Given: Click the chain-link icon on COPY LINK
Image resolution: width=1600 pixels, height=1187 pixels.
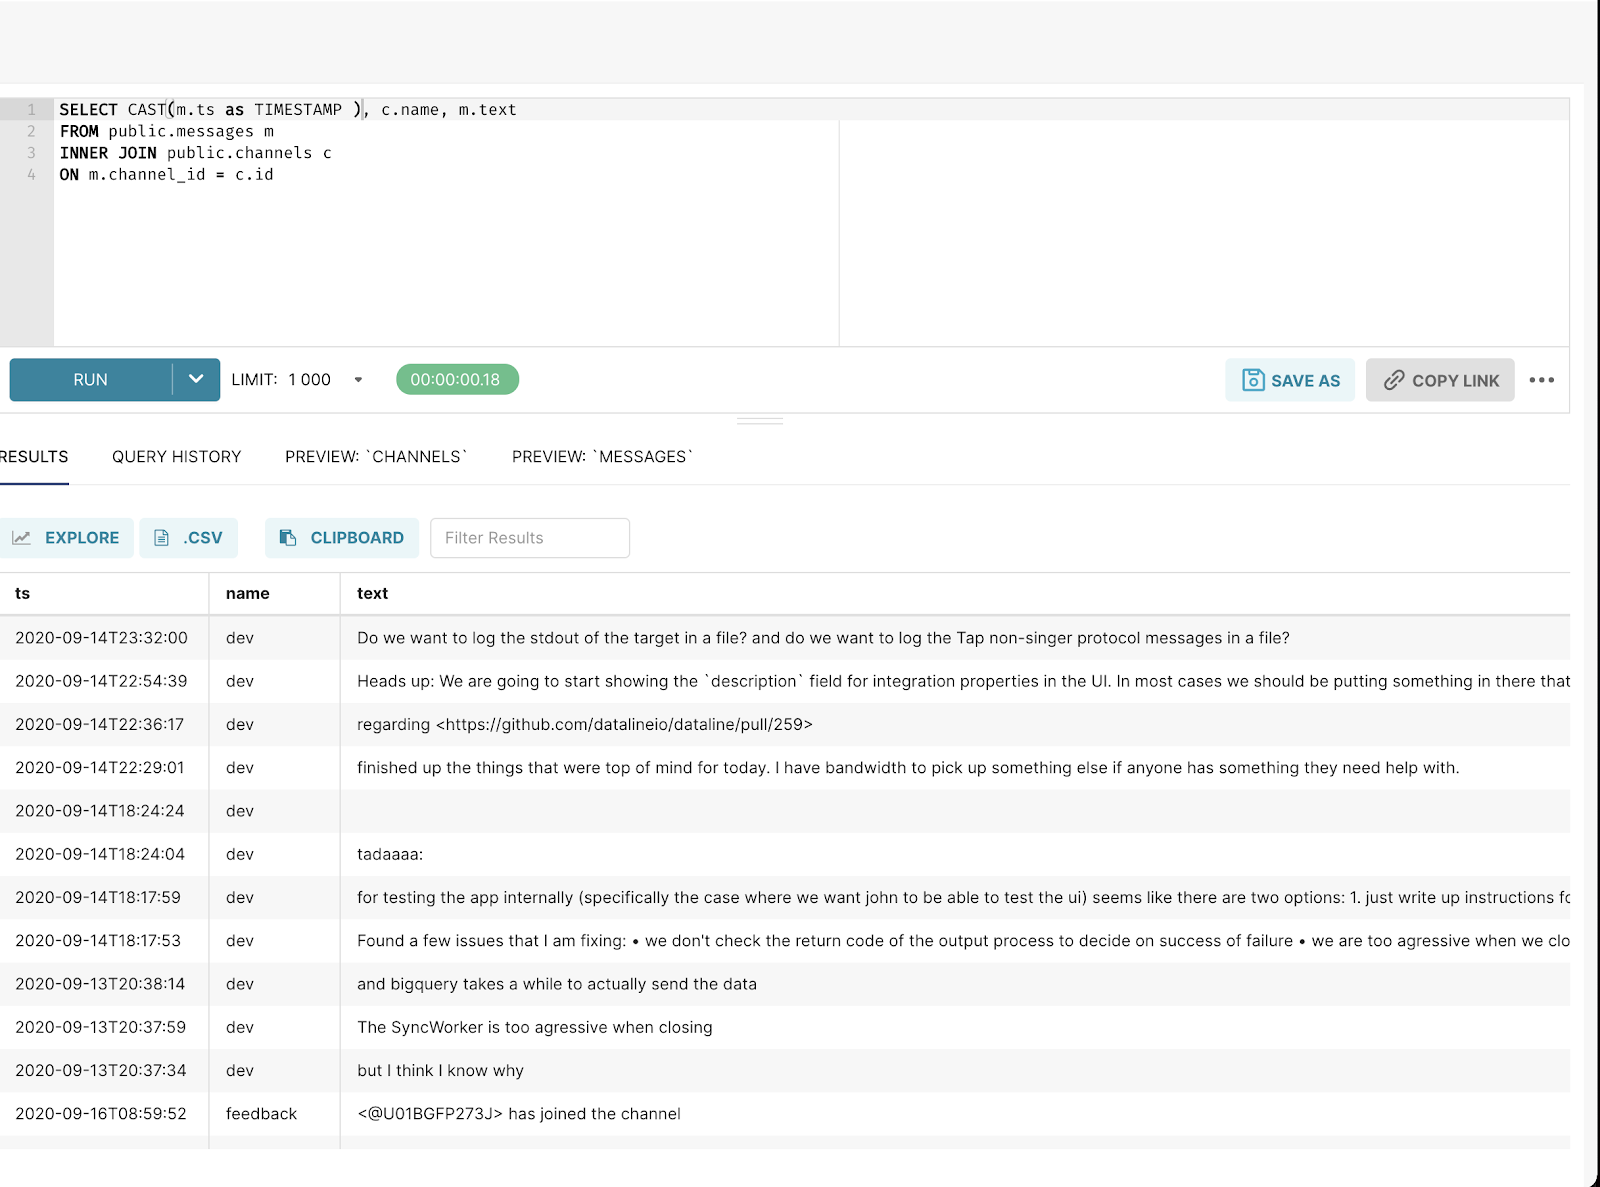Looking at the screenshot, I should click(x=1392, y=380).
